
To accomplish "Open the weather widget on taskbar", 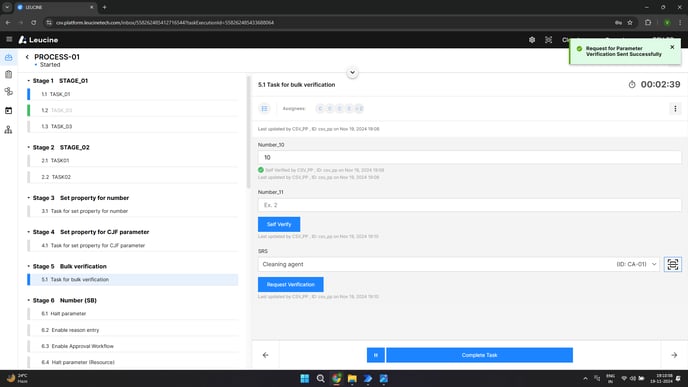I will [x=17, y=378].
